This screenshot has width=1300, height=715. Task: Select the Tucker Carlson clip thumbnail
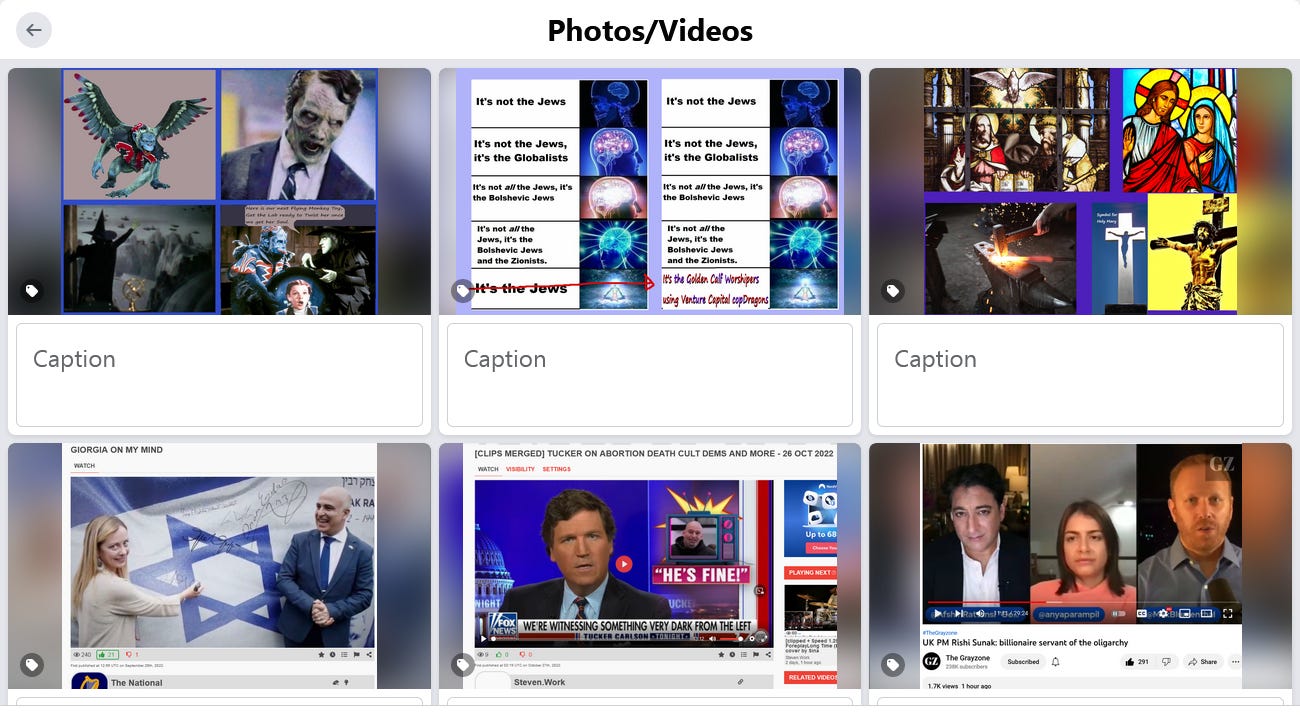[650, 566]
